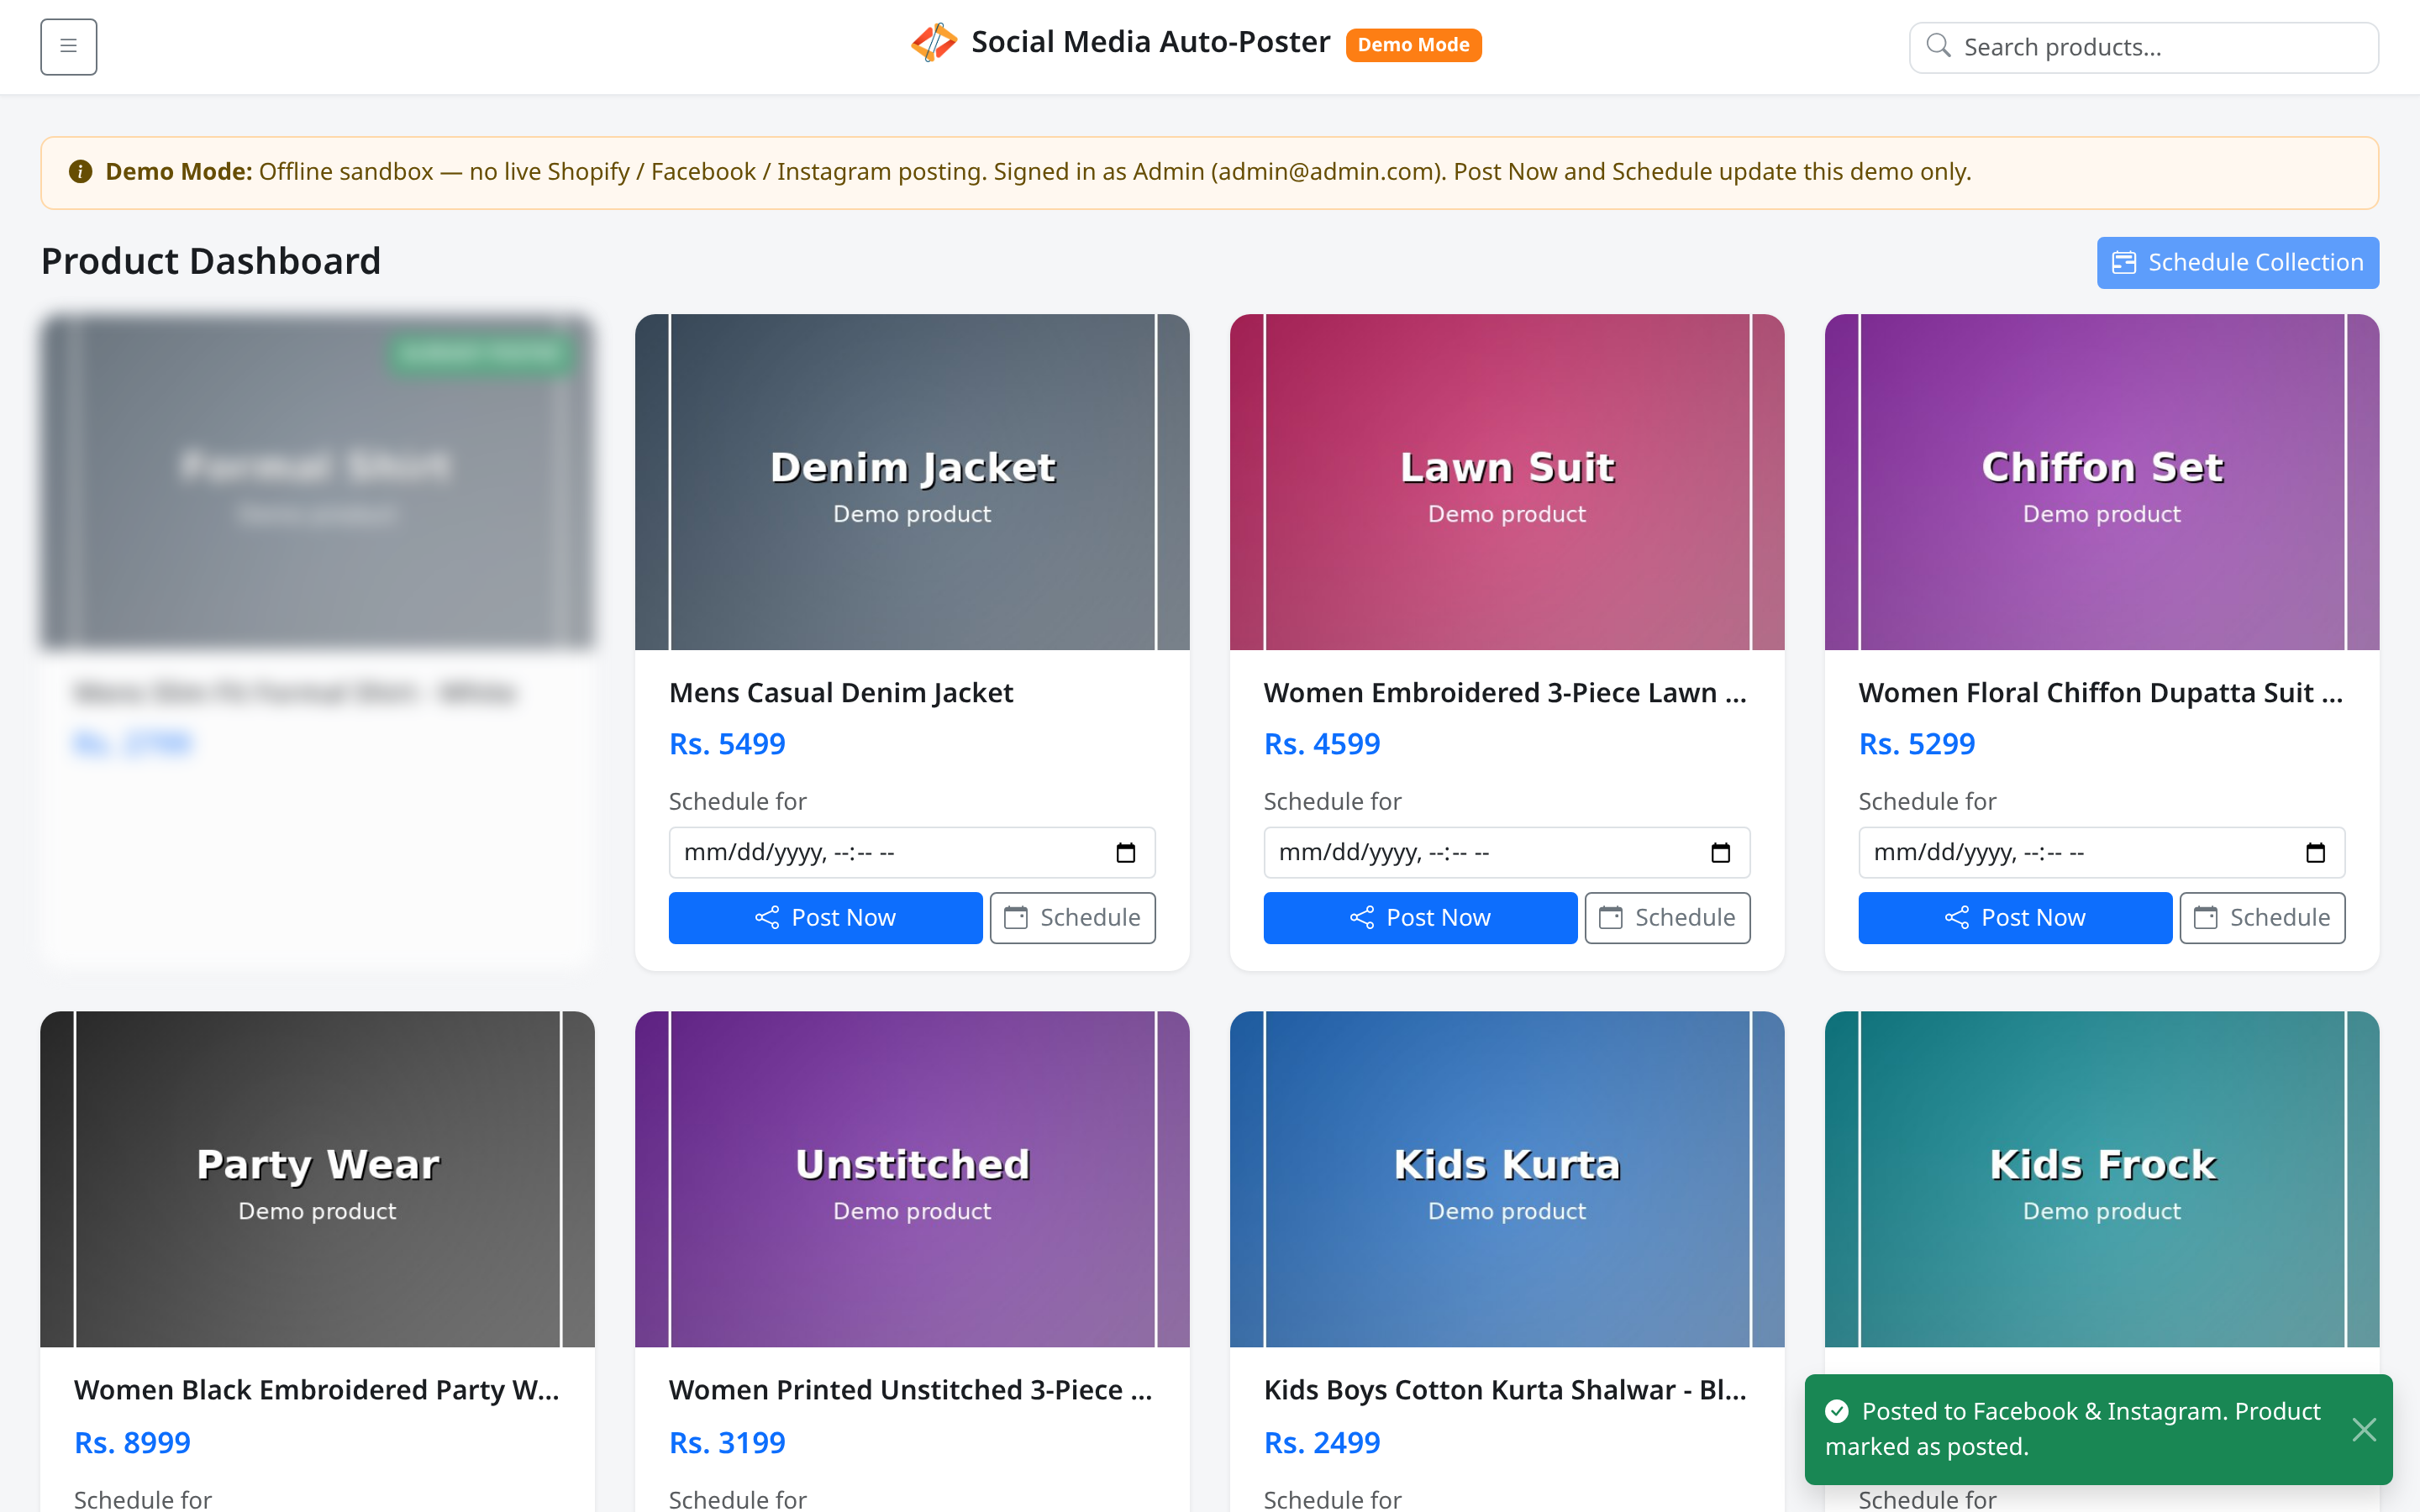Screen dimensions: 2420x1512
Task: Click the Demo Mode orange badge
Action: [1413, 45]
